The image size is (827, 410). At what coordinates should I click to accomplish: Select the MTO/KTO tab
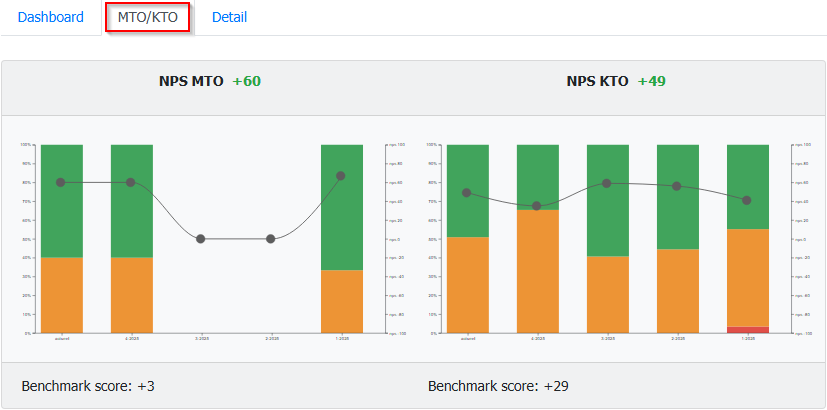(147, 17)
